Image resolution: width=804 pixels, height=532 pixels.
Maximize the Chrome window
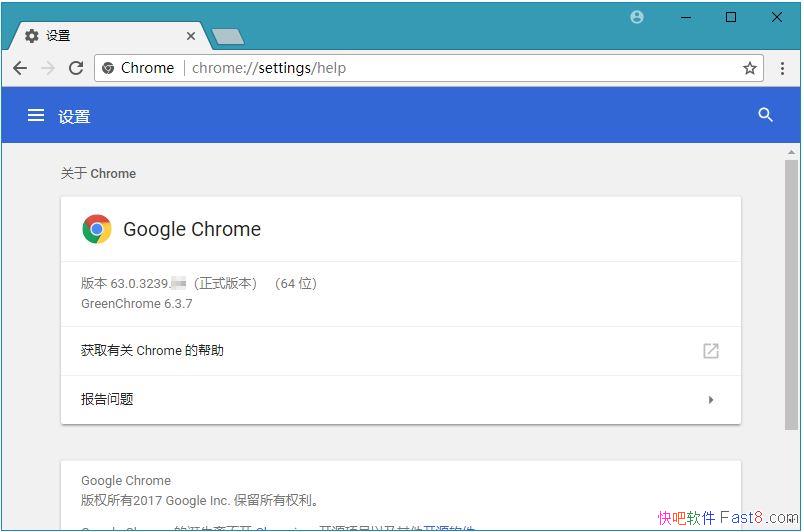[x=731, y=17]
